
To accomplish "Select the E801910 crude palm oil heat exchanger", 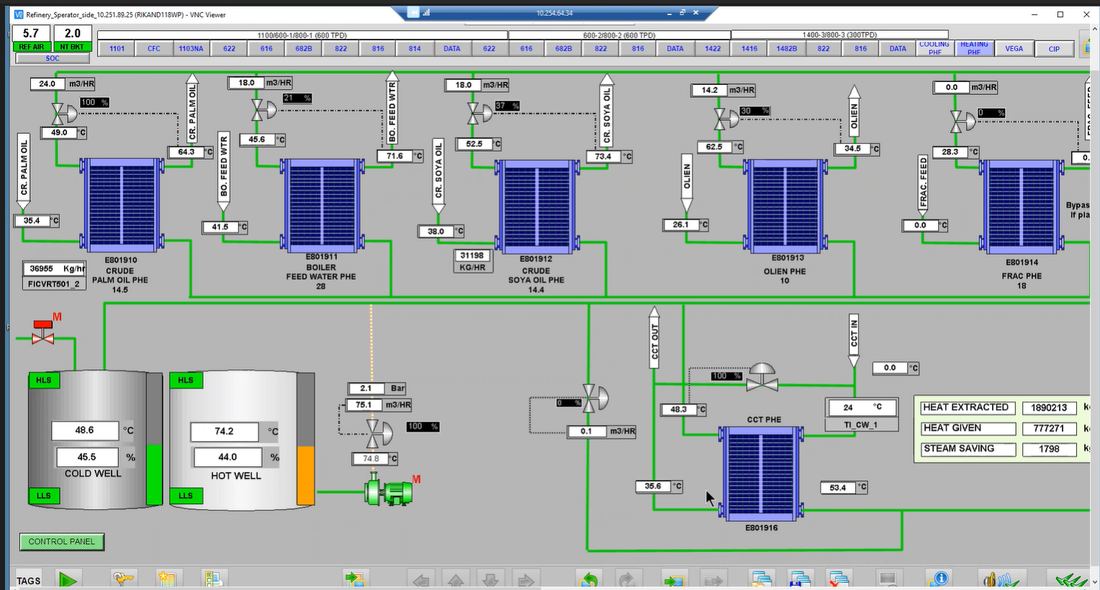I will coord(121,205).
